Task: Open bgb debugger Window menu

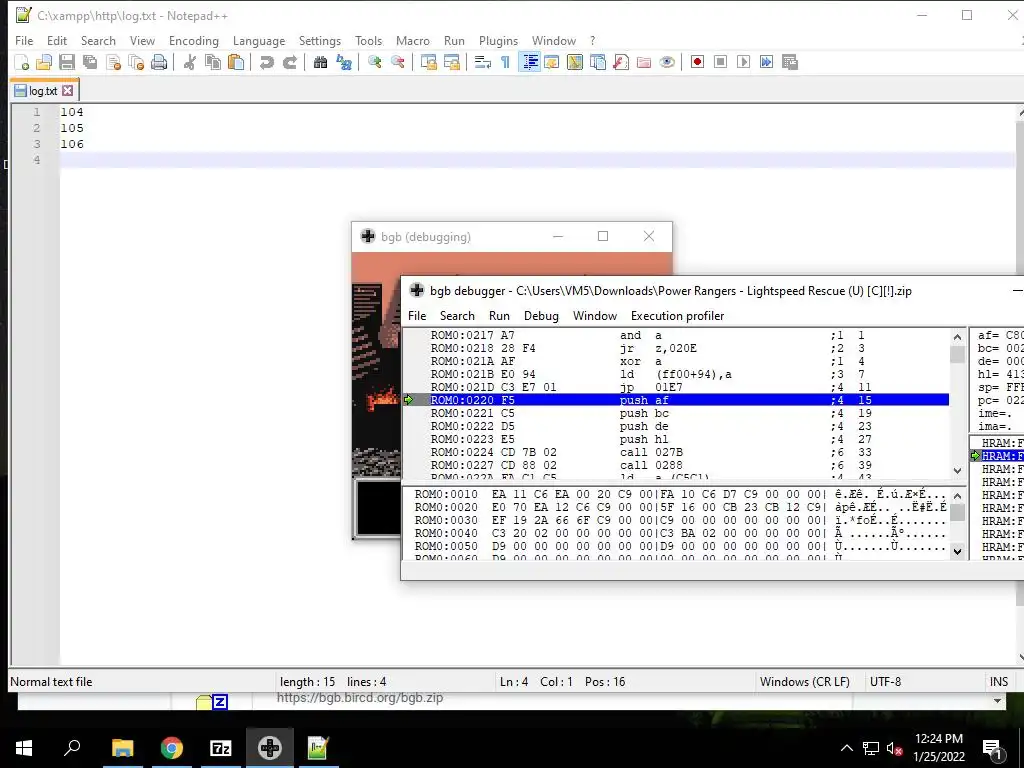Action: pos(595,316)
